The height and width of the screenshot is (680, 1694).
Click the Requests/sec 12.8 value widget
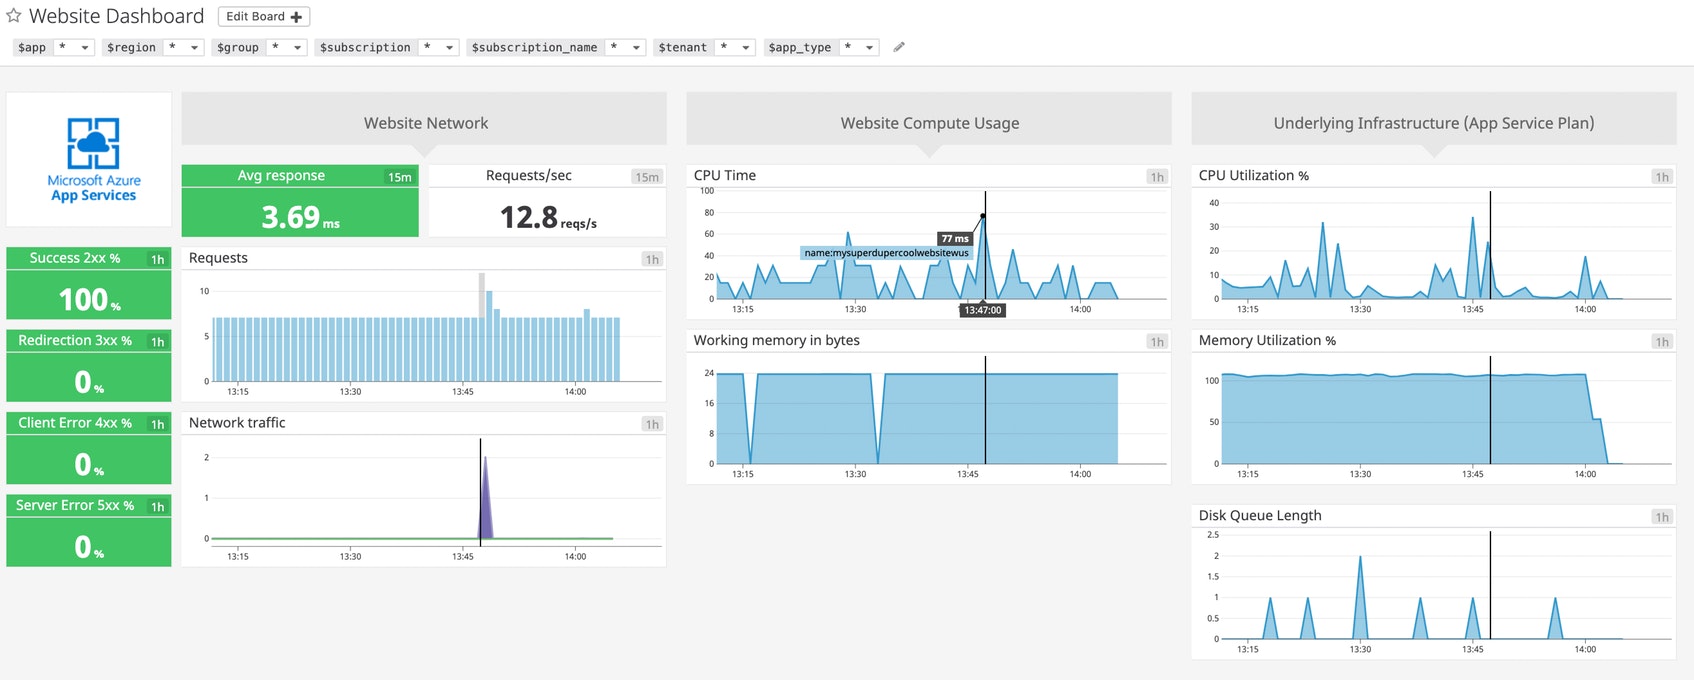click(x=547, y=201)
